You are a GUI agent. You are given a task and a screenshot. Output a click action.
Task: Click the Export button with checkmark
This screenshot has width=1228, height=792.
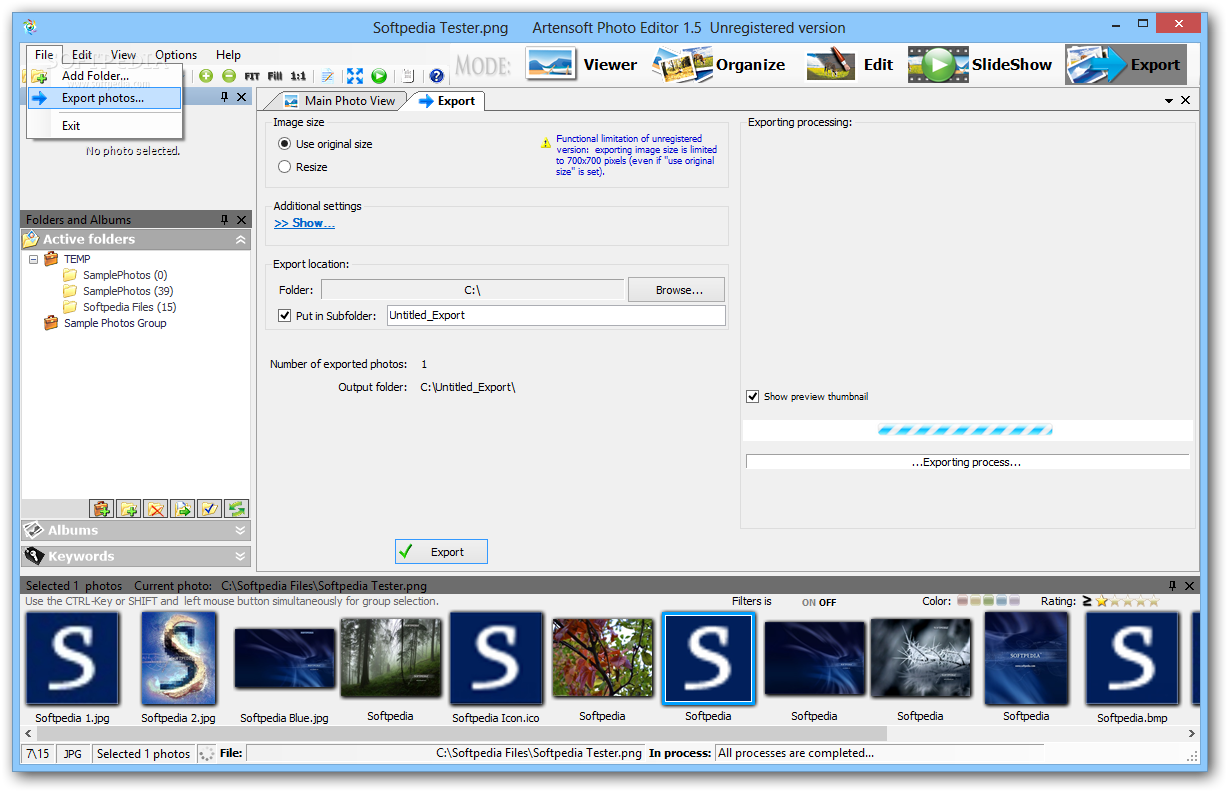coord(441,552)
